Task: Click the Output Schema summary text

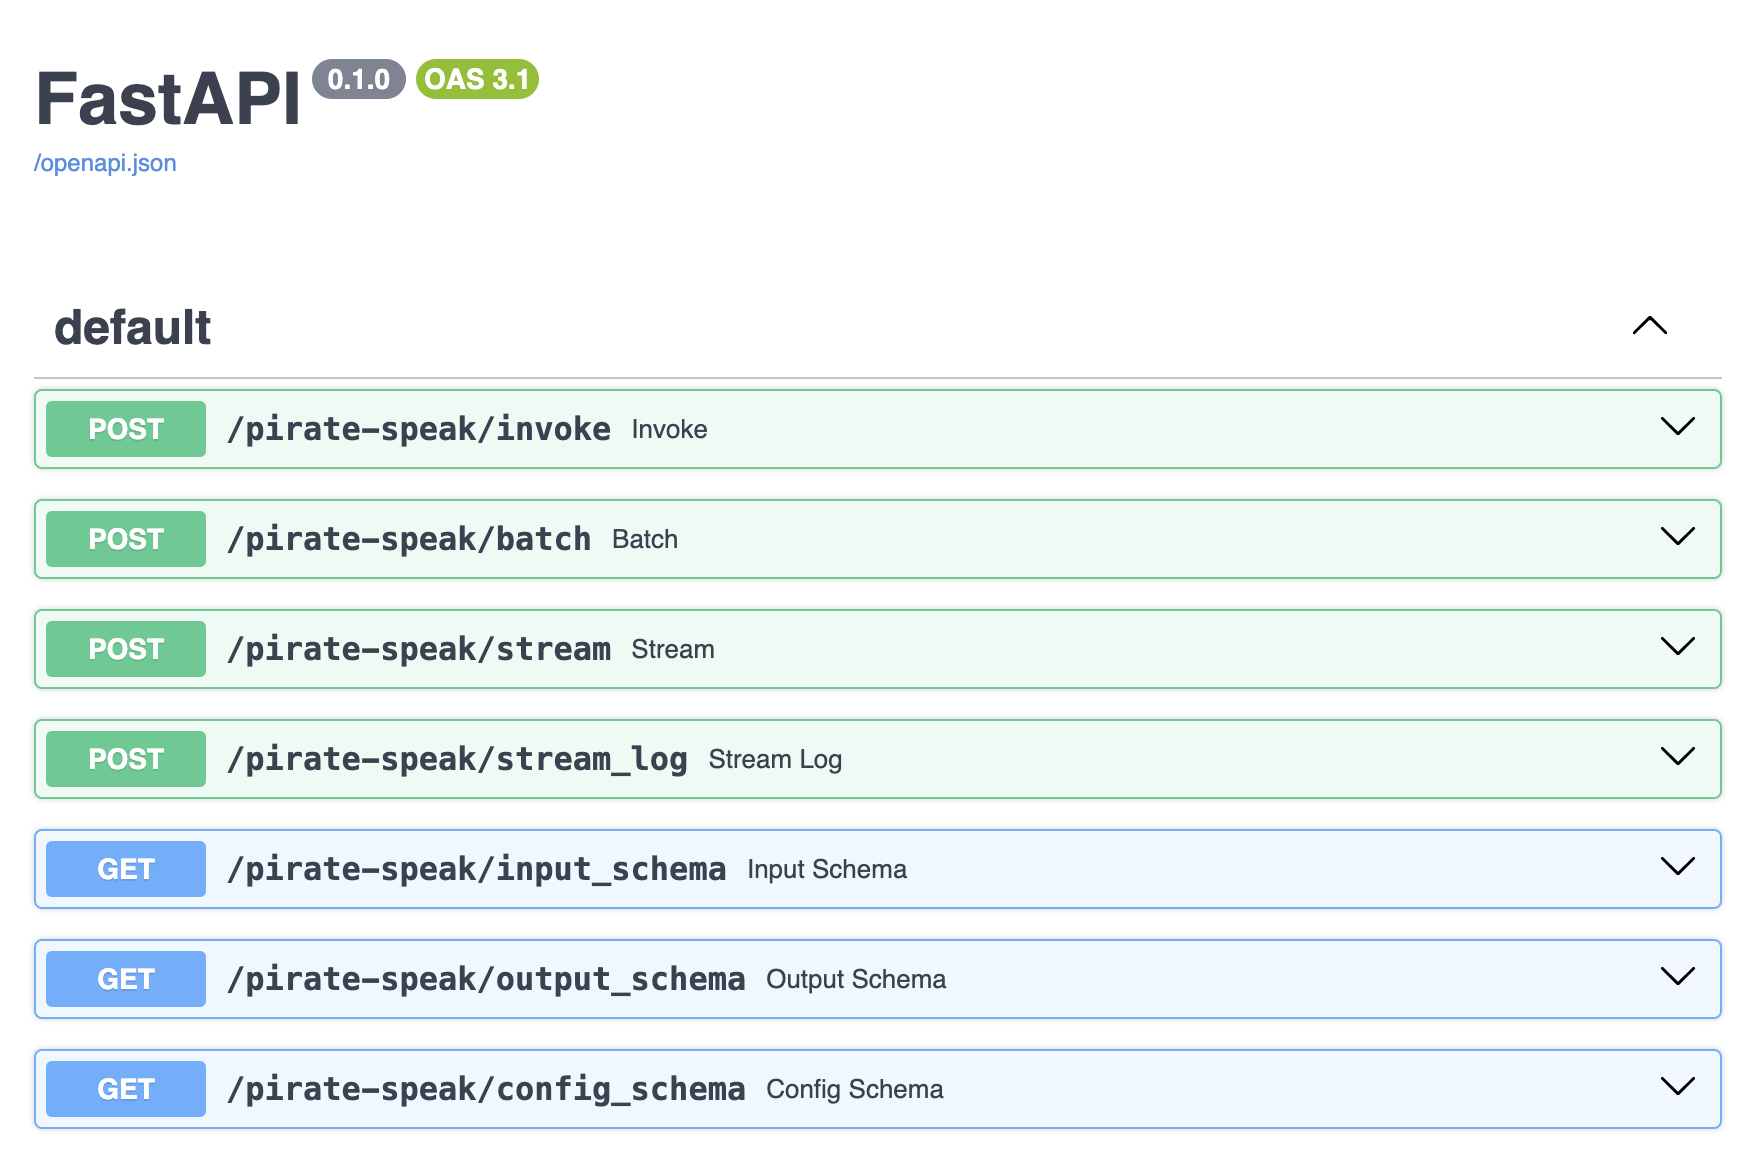Action: pos(855,979)
